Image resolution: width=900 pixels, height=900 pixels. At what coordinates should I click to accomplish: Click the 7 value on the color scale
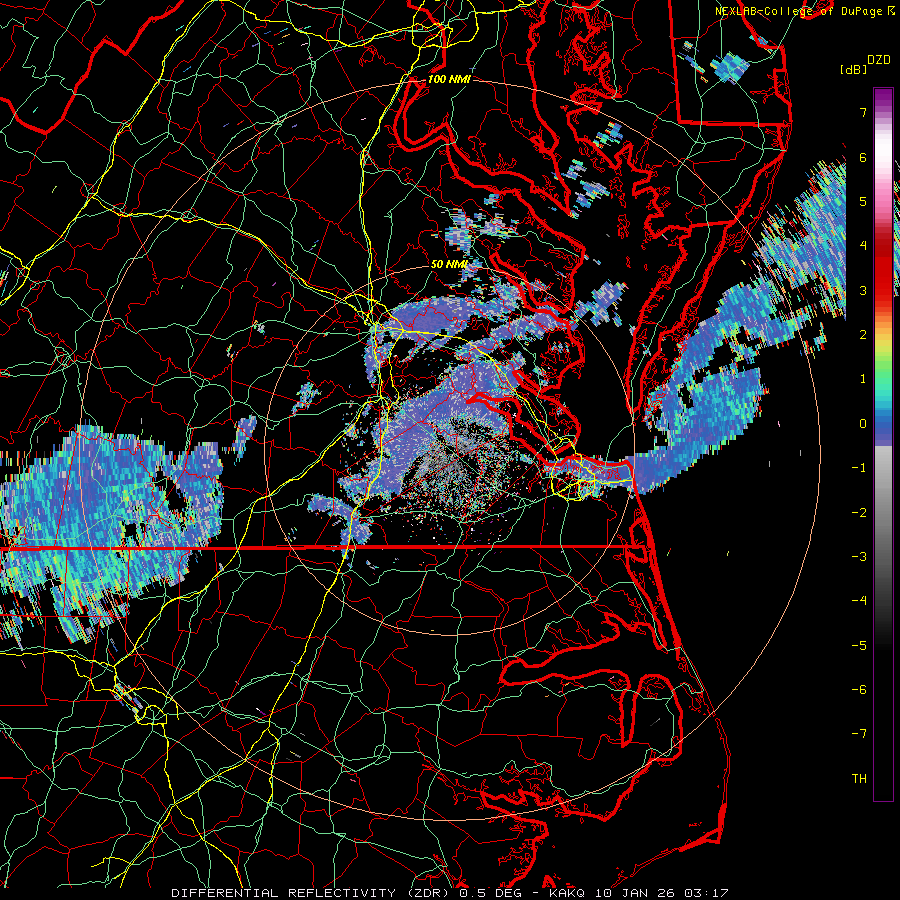pos(863,112)
